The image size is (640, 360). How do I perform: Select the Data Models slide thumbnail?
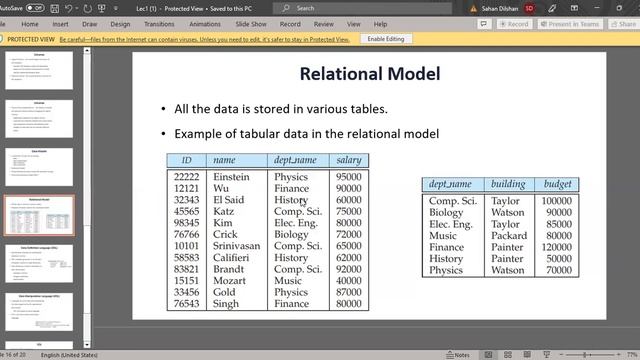coord(39,167)
